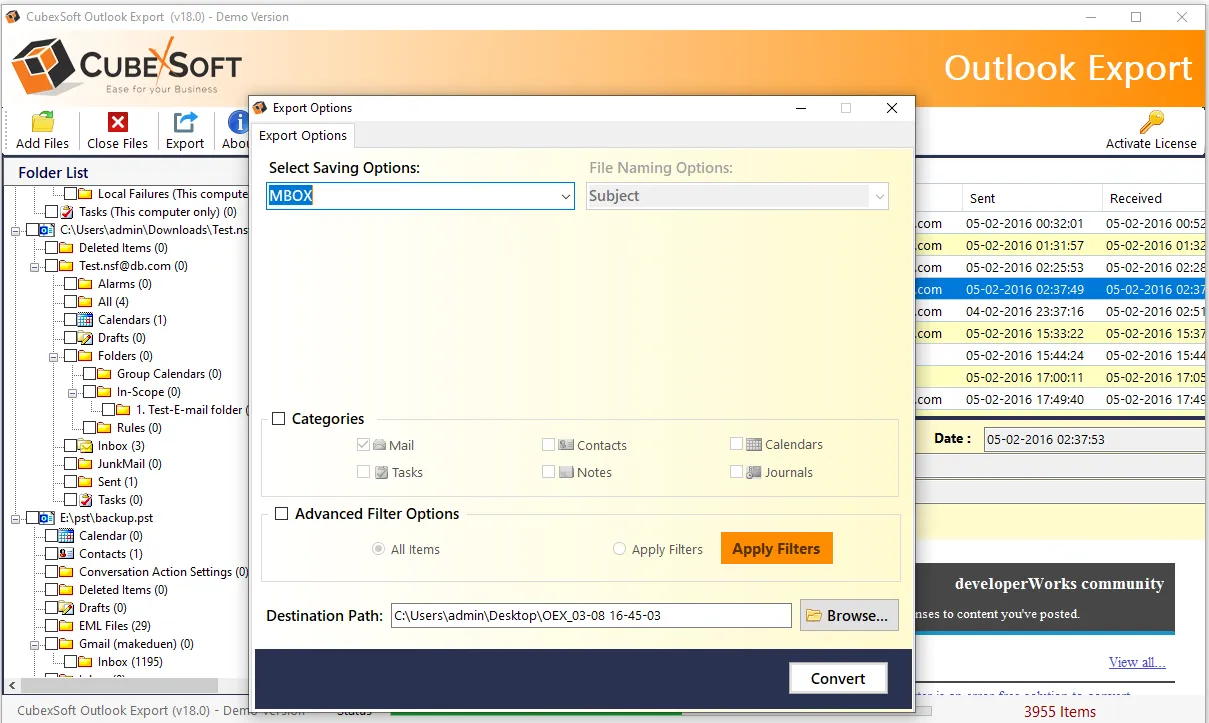Click the Add Files toolbar icon

click(43, 122)
